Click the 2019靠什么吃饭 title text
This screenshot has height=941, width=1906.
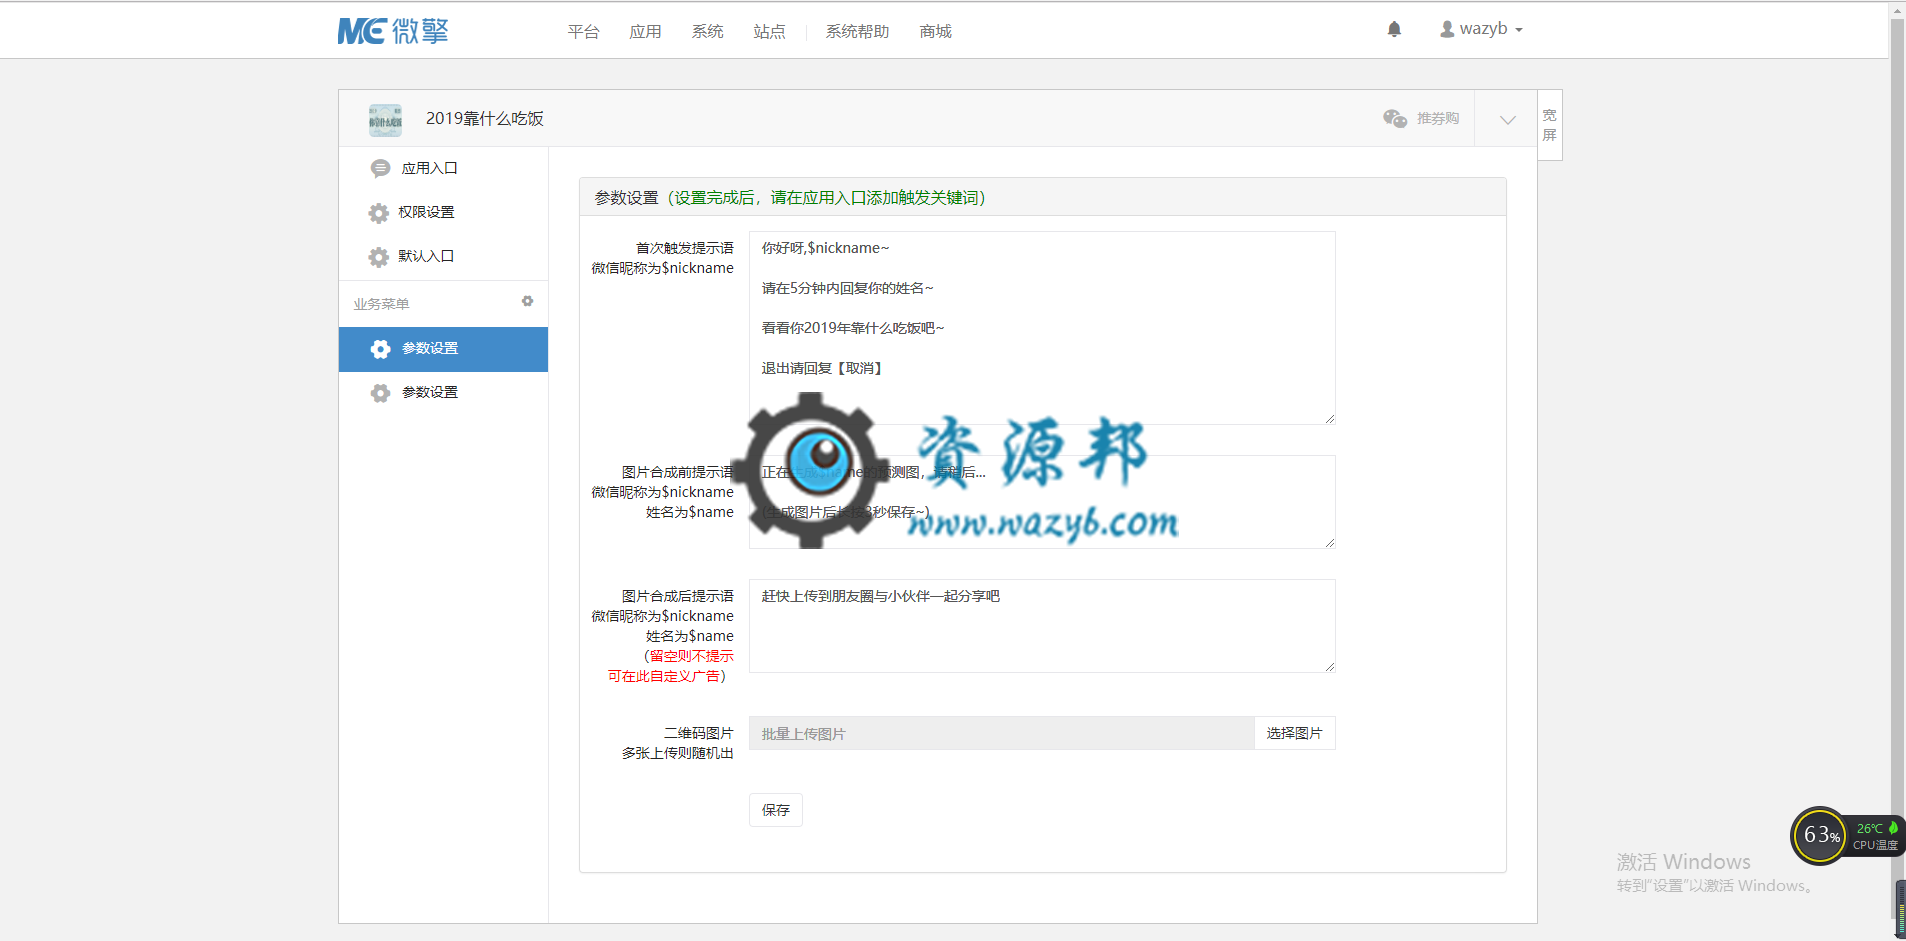tap(485, 118)
